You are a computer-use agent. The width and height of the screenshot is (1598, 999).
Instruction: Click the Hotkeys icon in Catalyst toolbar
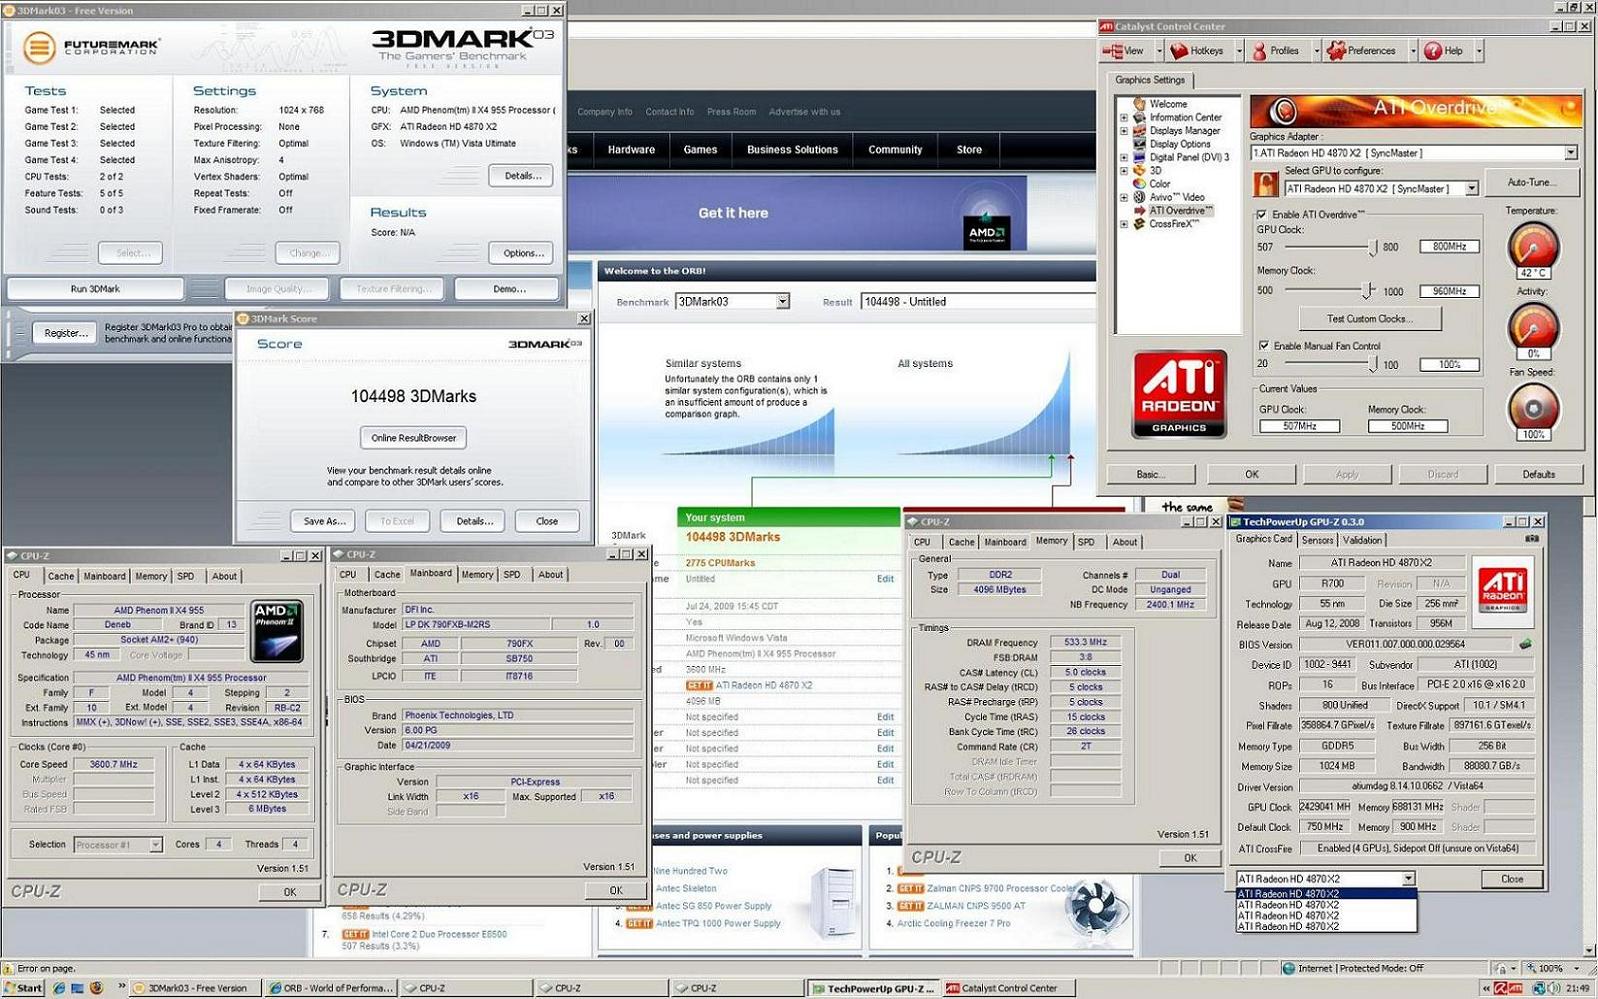point(1180,51)
